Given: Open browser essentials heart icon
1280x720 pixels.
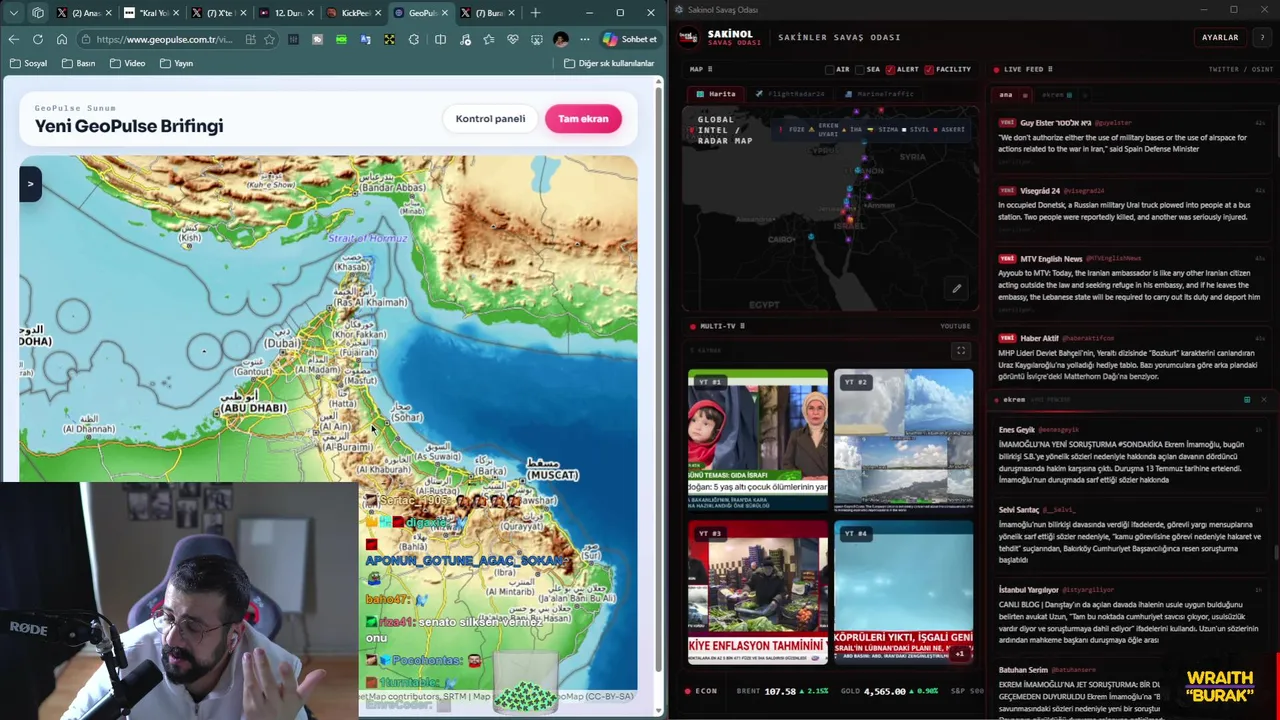Looking at the screenshot, I should pos(513,39).
